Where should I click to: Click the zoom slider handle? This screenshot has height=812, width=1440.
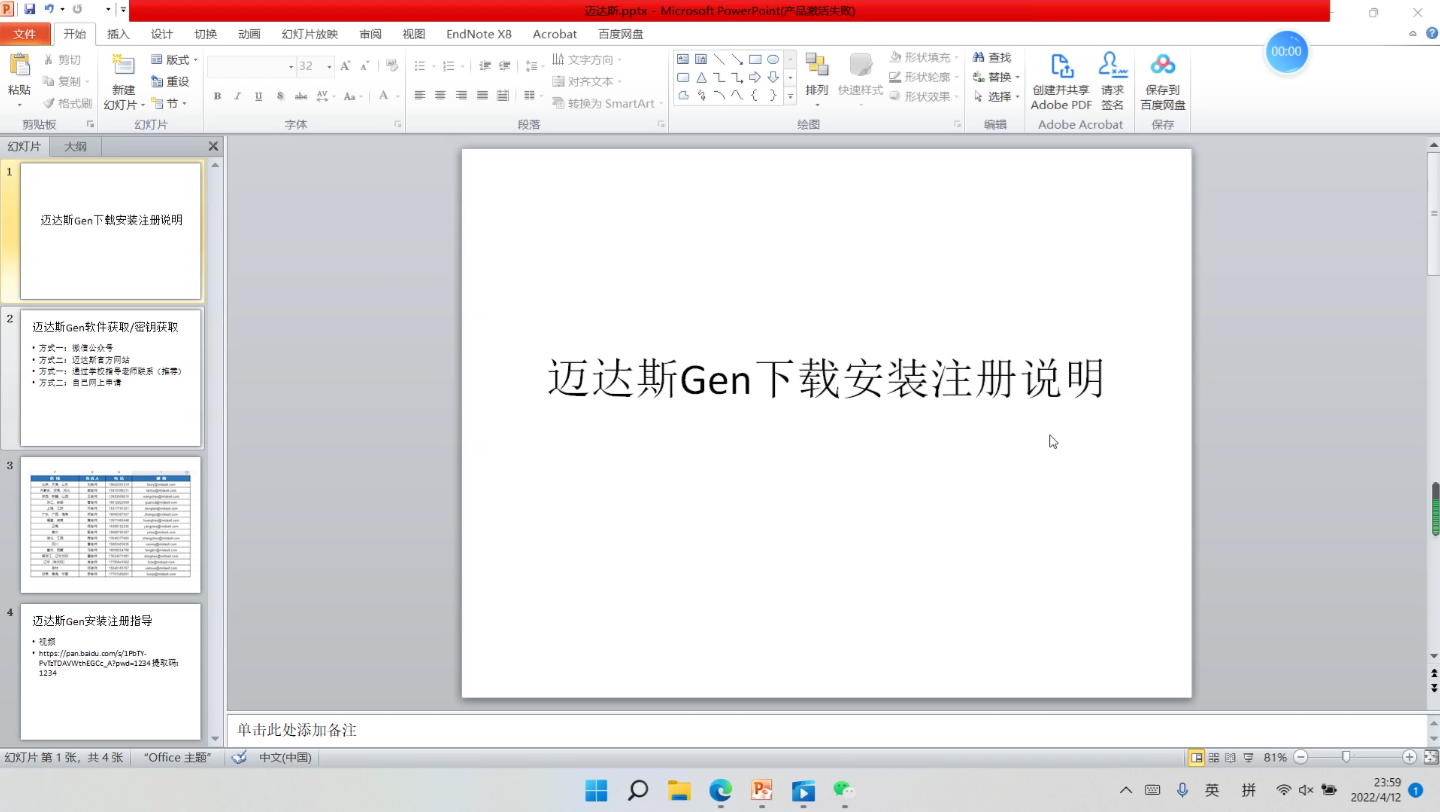1346,757
